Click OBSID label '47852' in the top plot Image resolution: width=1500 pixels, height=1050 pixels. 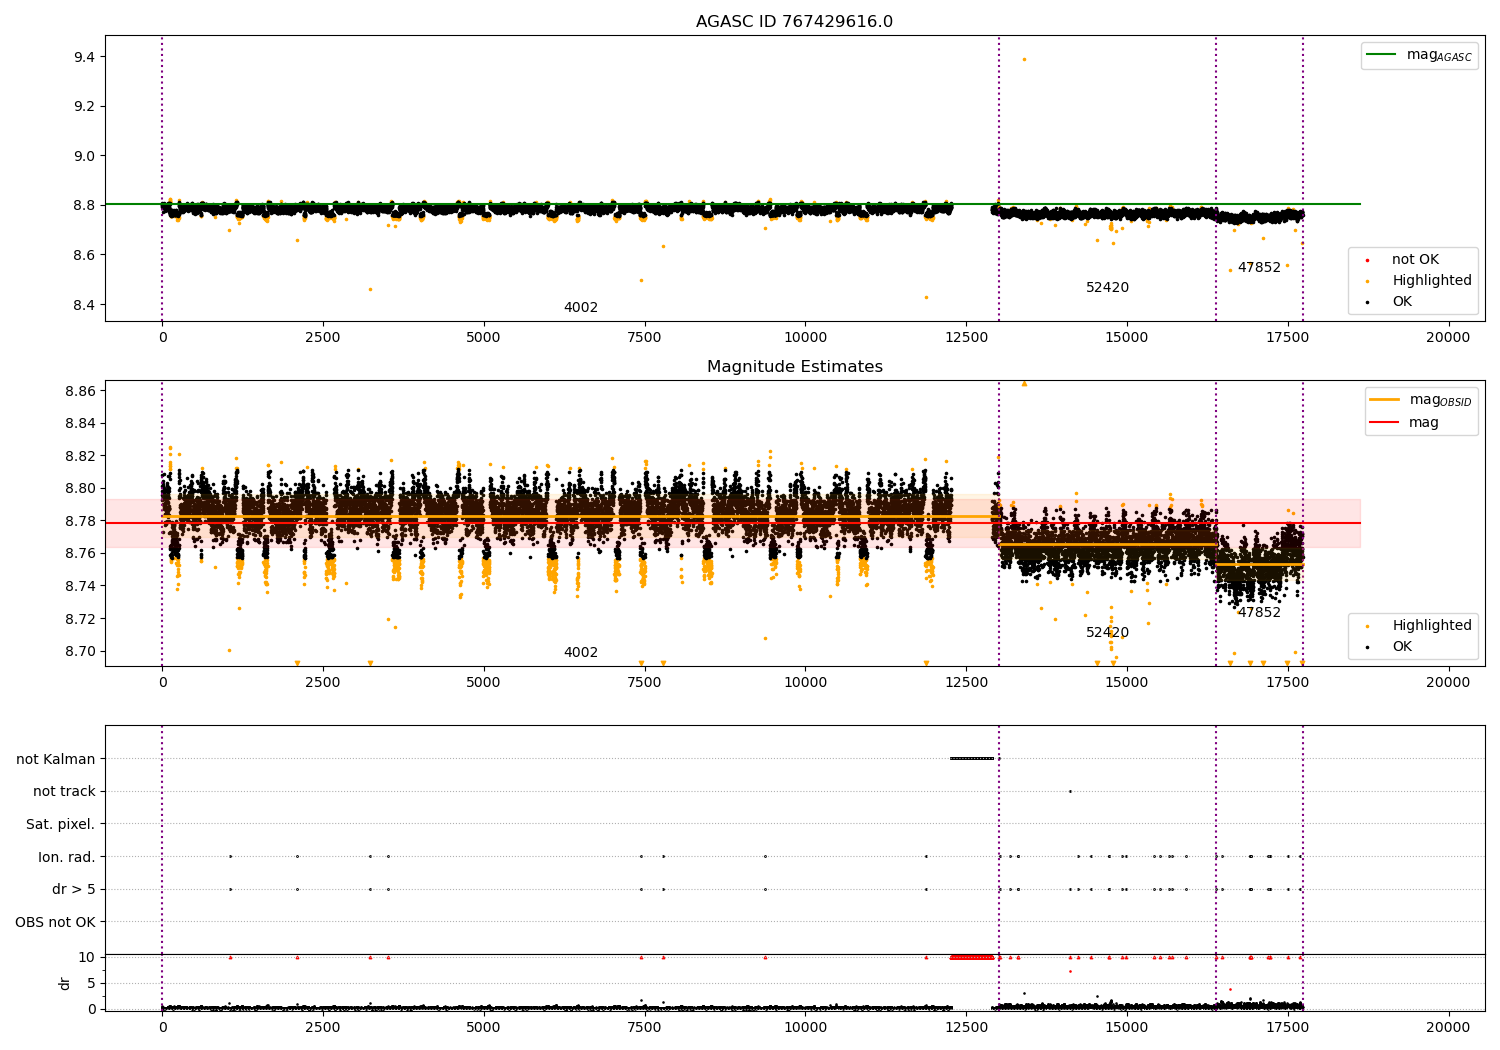1259,268
